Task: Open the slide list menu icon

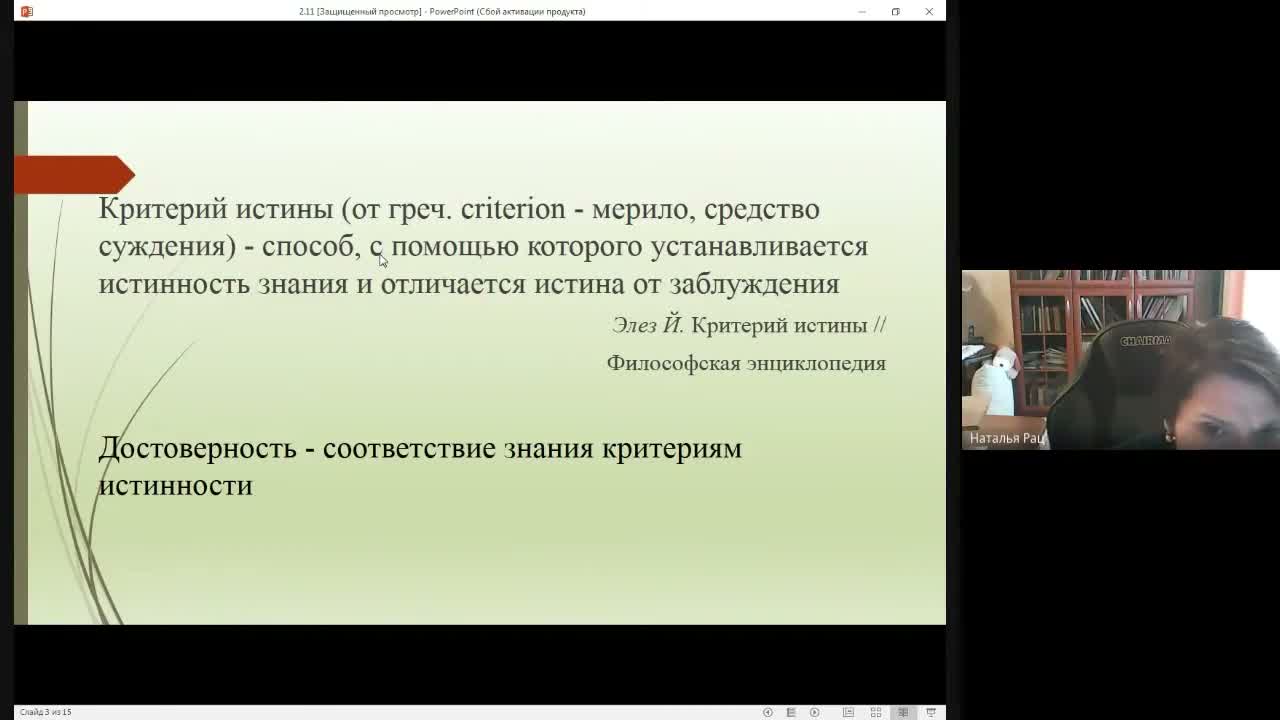Action: click(x=791, y=712)
